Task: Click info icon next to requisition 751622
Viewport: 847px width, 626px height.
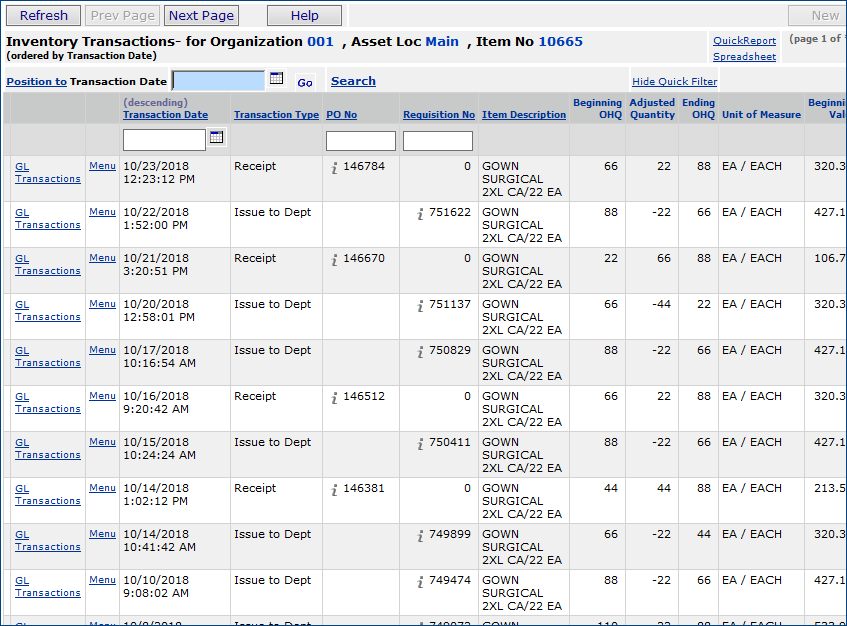Action: click(421, 214)
